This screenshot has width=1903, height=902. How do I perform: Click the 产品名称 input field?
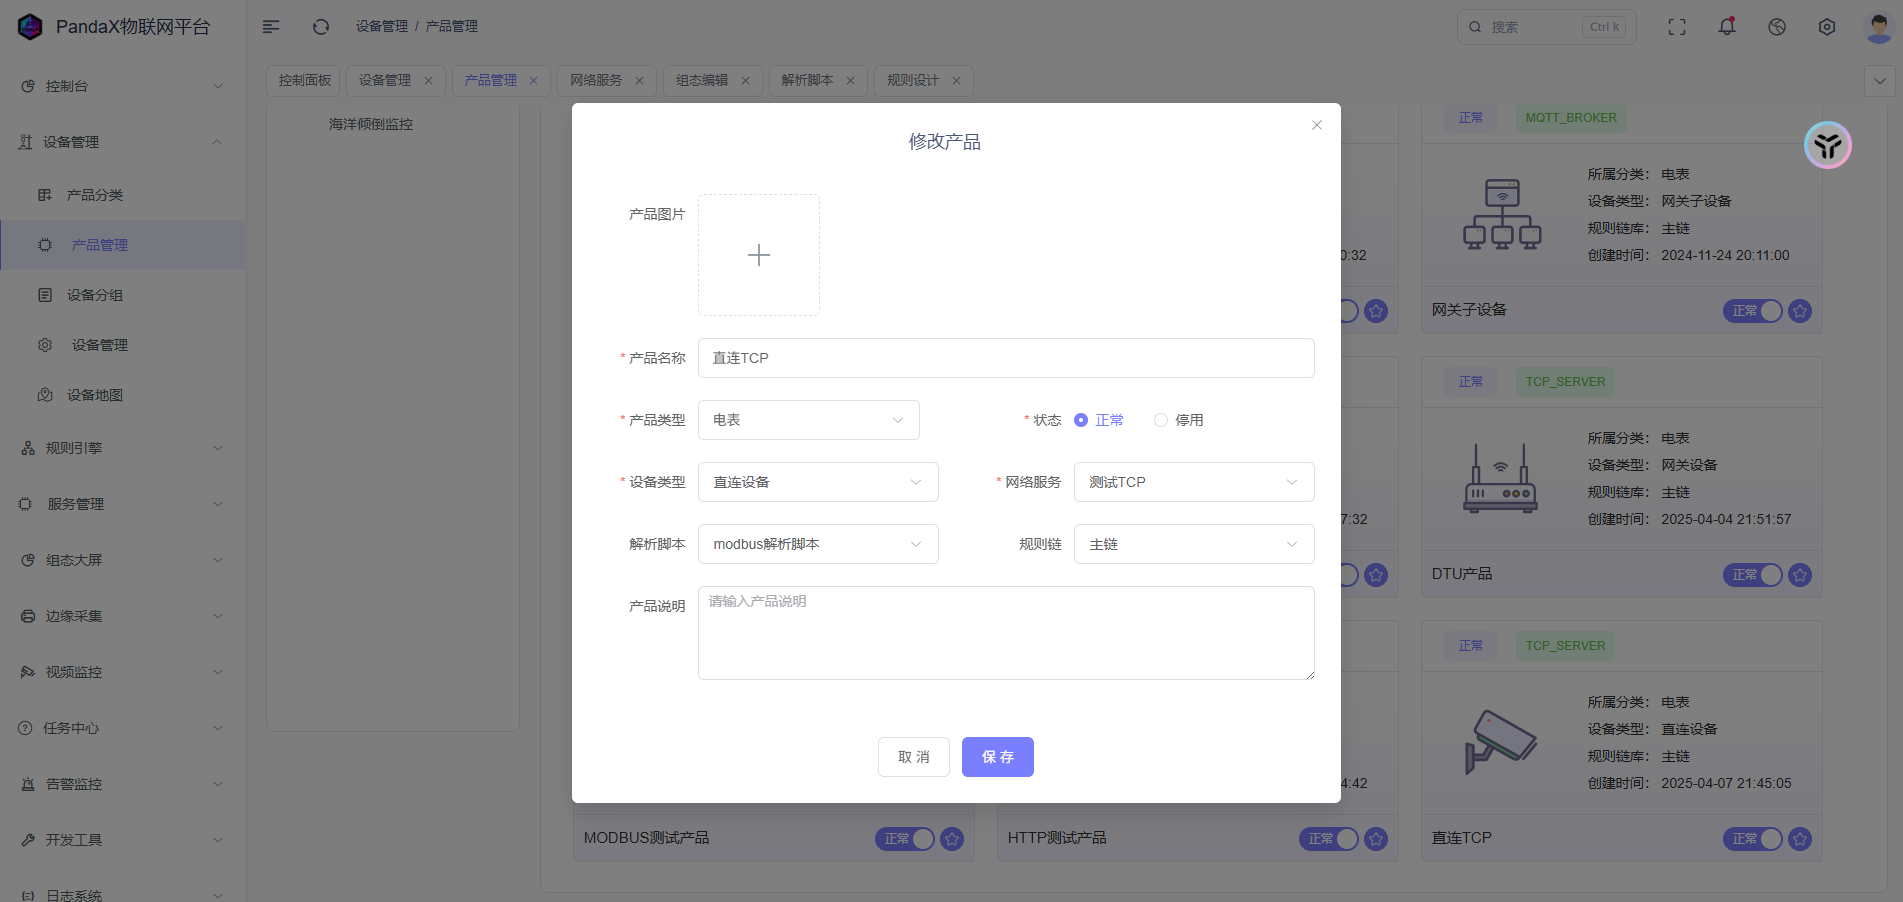pyautogui.click(x=1005, y=358)
